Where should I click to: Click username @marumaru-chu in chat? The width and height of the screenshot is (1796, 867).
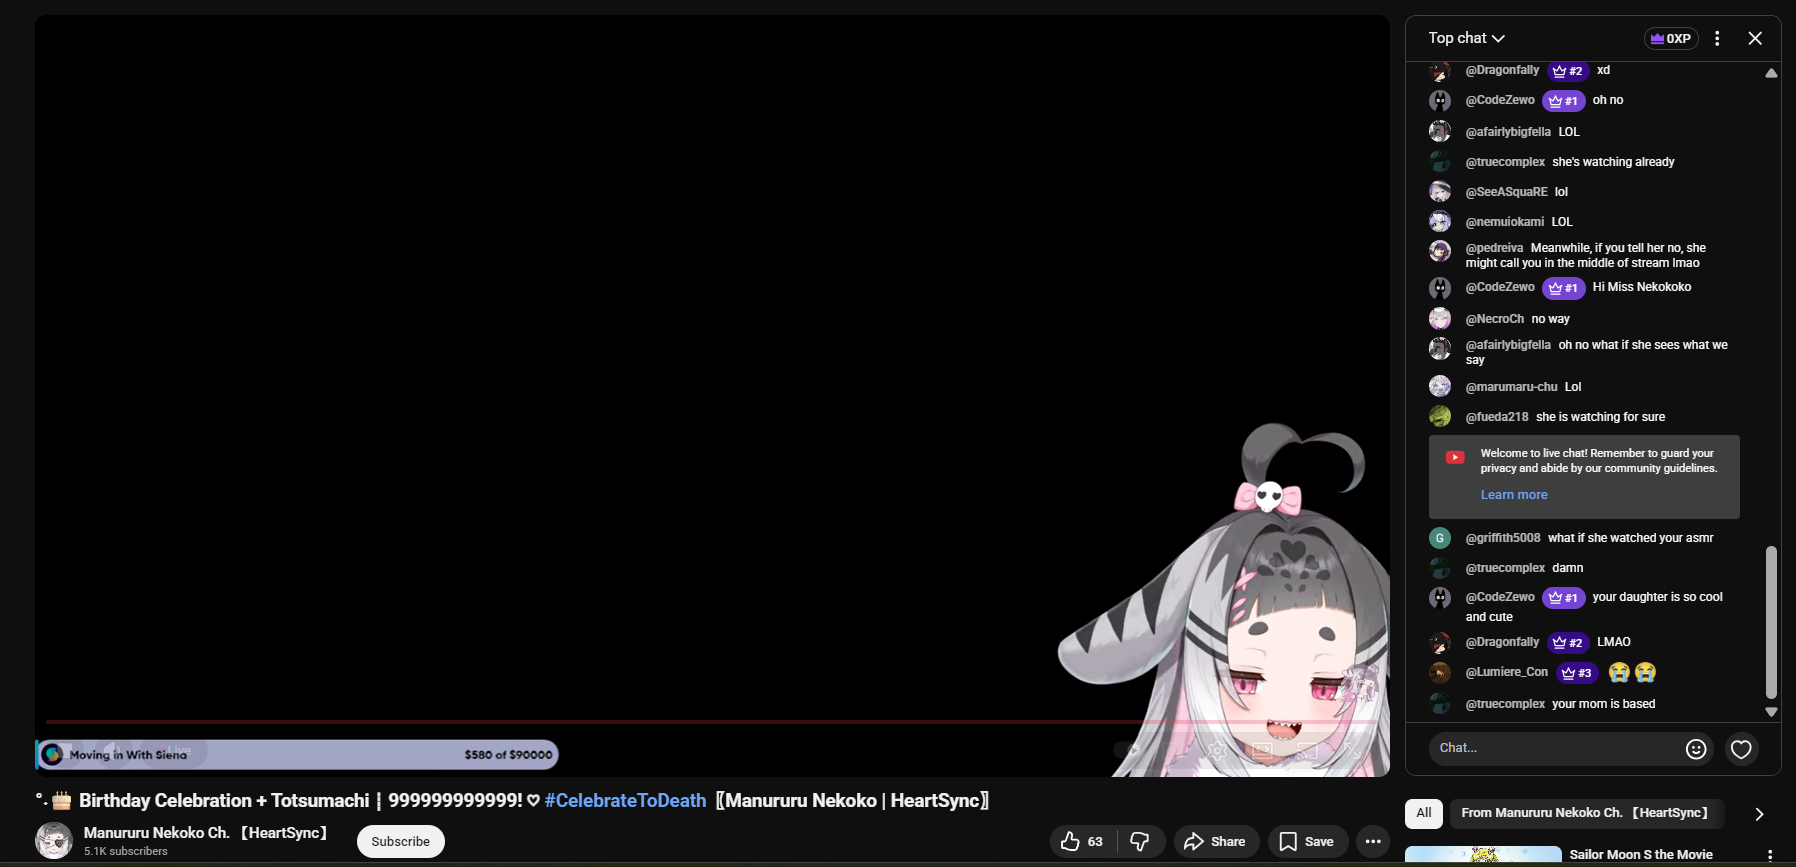point(1512,387)
